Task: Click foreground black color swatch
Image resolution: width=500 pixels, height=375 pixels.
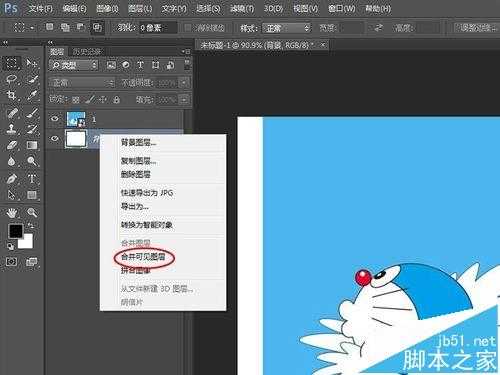Action: click(15, 231)
